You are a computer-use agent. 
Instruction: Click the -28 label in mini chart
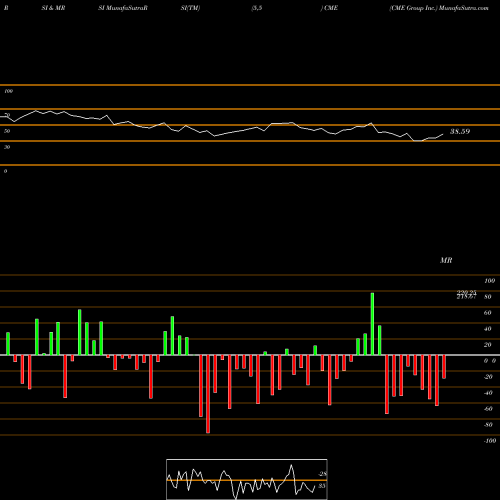coord(323,474)
